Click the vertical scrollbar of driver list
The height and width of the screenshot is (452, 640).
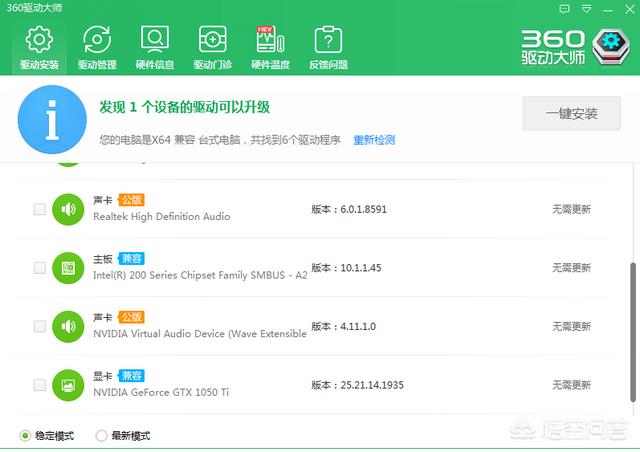[633, 332]
